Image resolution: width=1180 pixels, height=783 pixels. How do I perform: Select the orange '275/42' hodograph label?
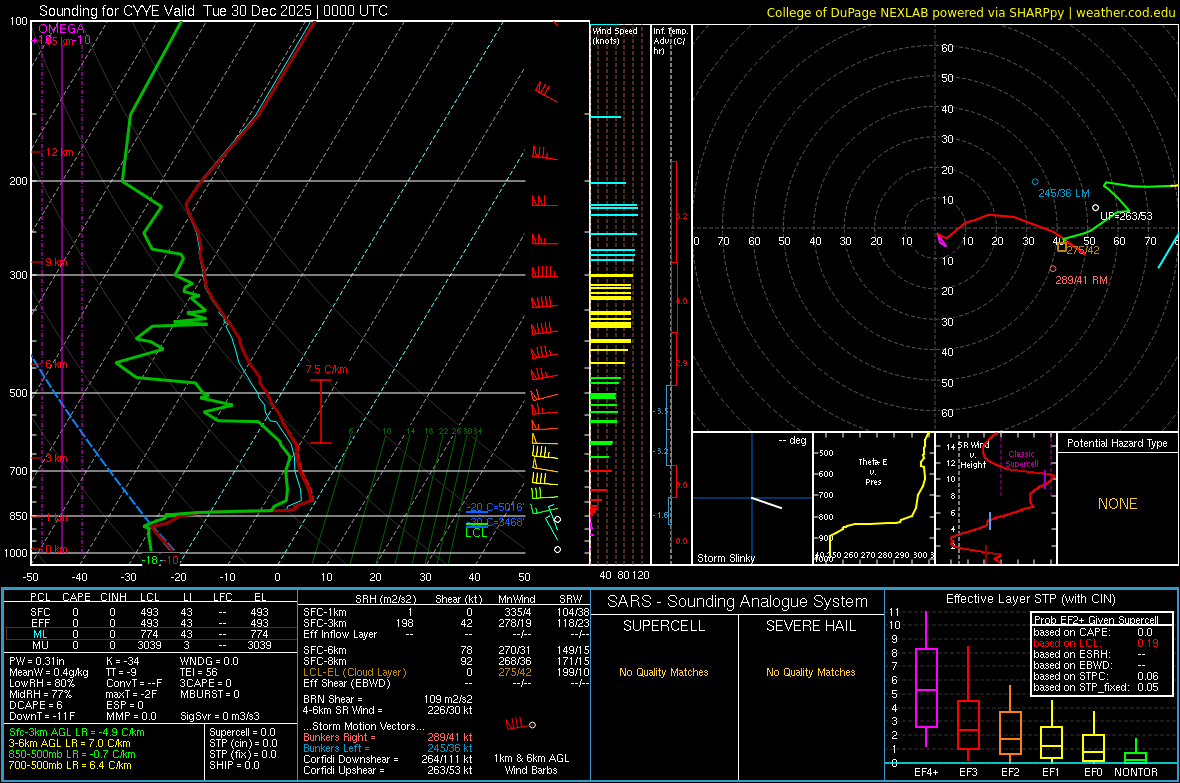[1083, 250]
